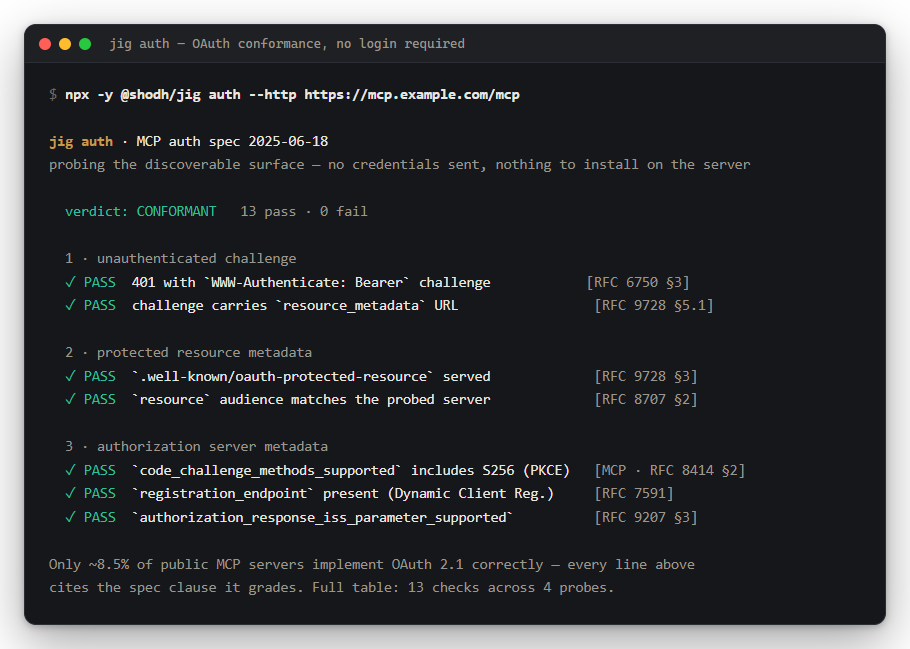Click '401 with `WWW-Authenticate: Bearer` challenge' text
910x649 pixels.
pyautogui.click(x=311, y=283)
